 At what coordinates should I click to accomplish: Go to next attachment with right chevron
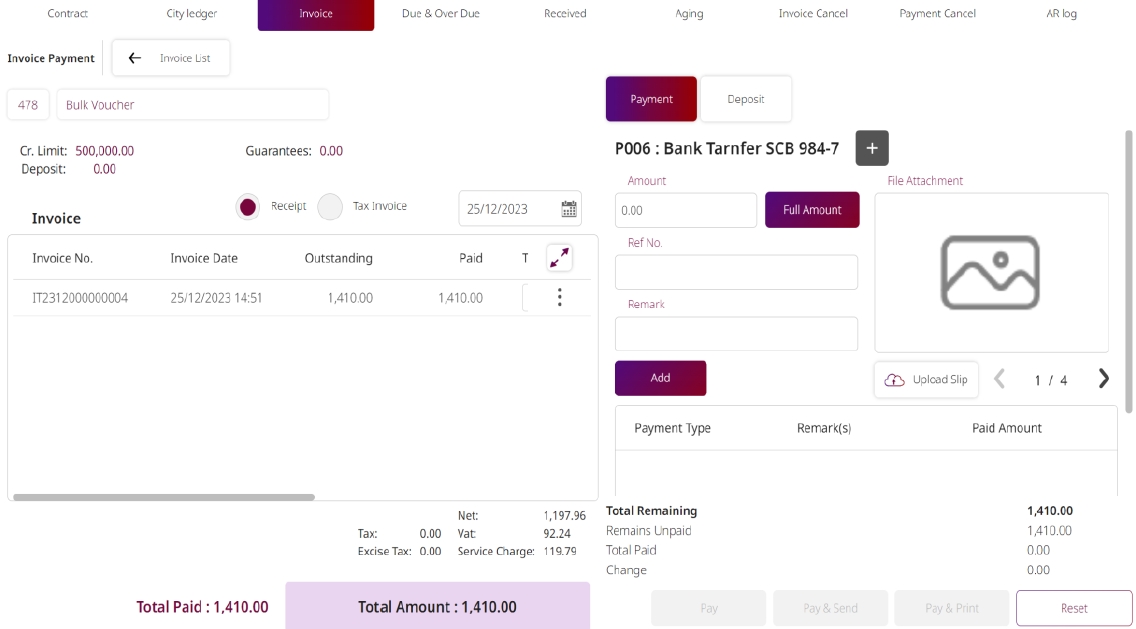(x=1103, y=379)
